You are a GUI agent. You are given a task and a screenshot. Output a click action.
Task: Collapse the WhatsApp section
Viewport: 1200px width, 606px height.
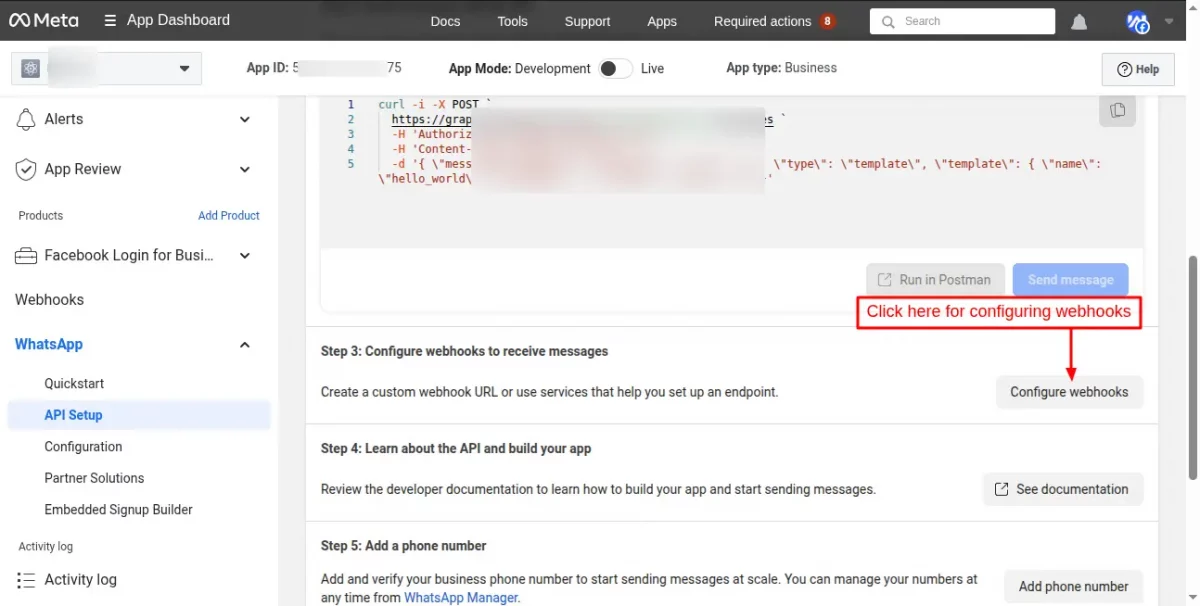coord(244,344)
